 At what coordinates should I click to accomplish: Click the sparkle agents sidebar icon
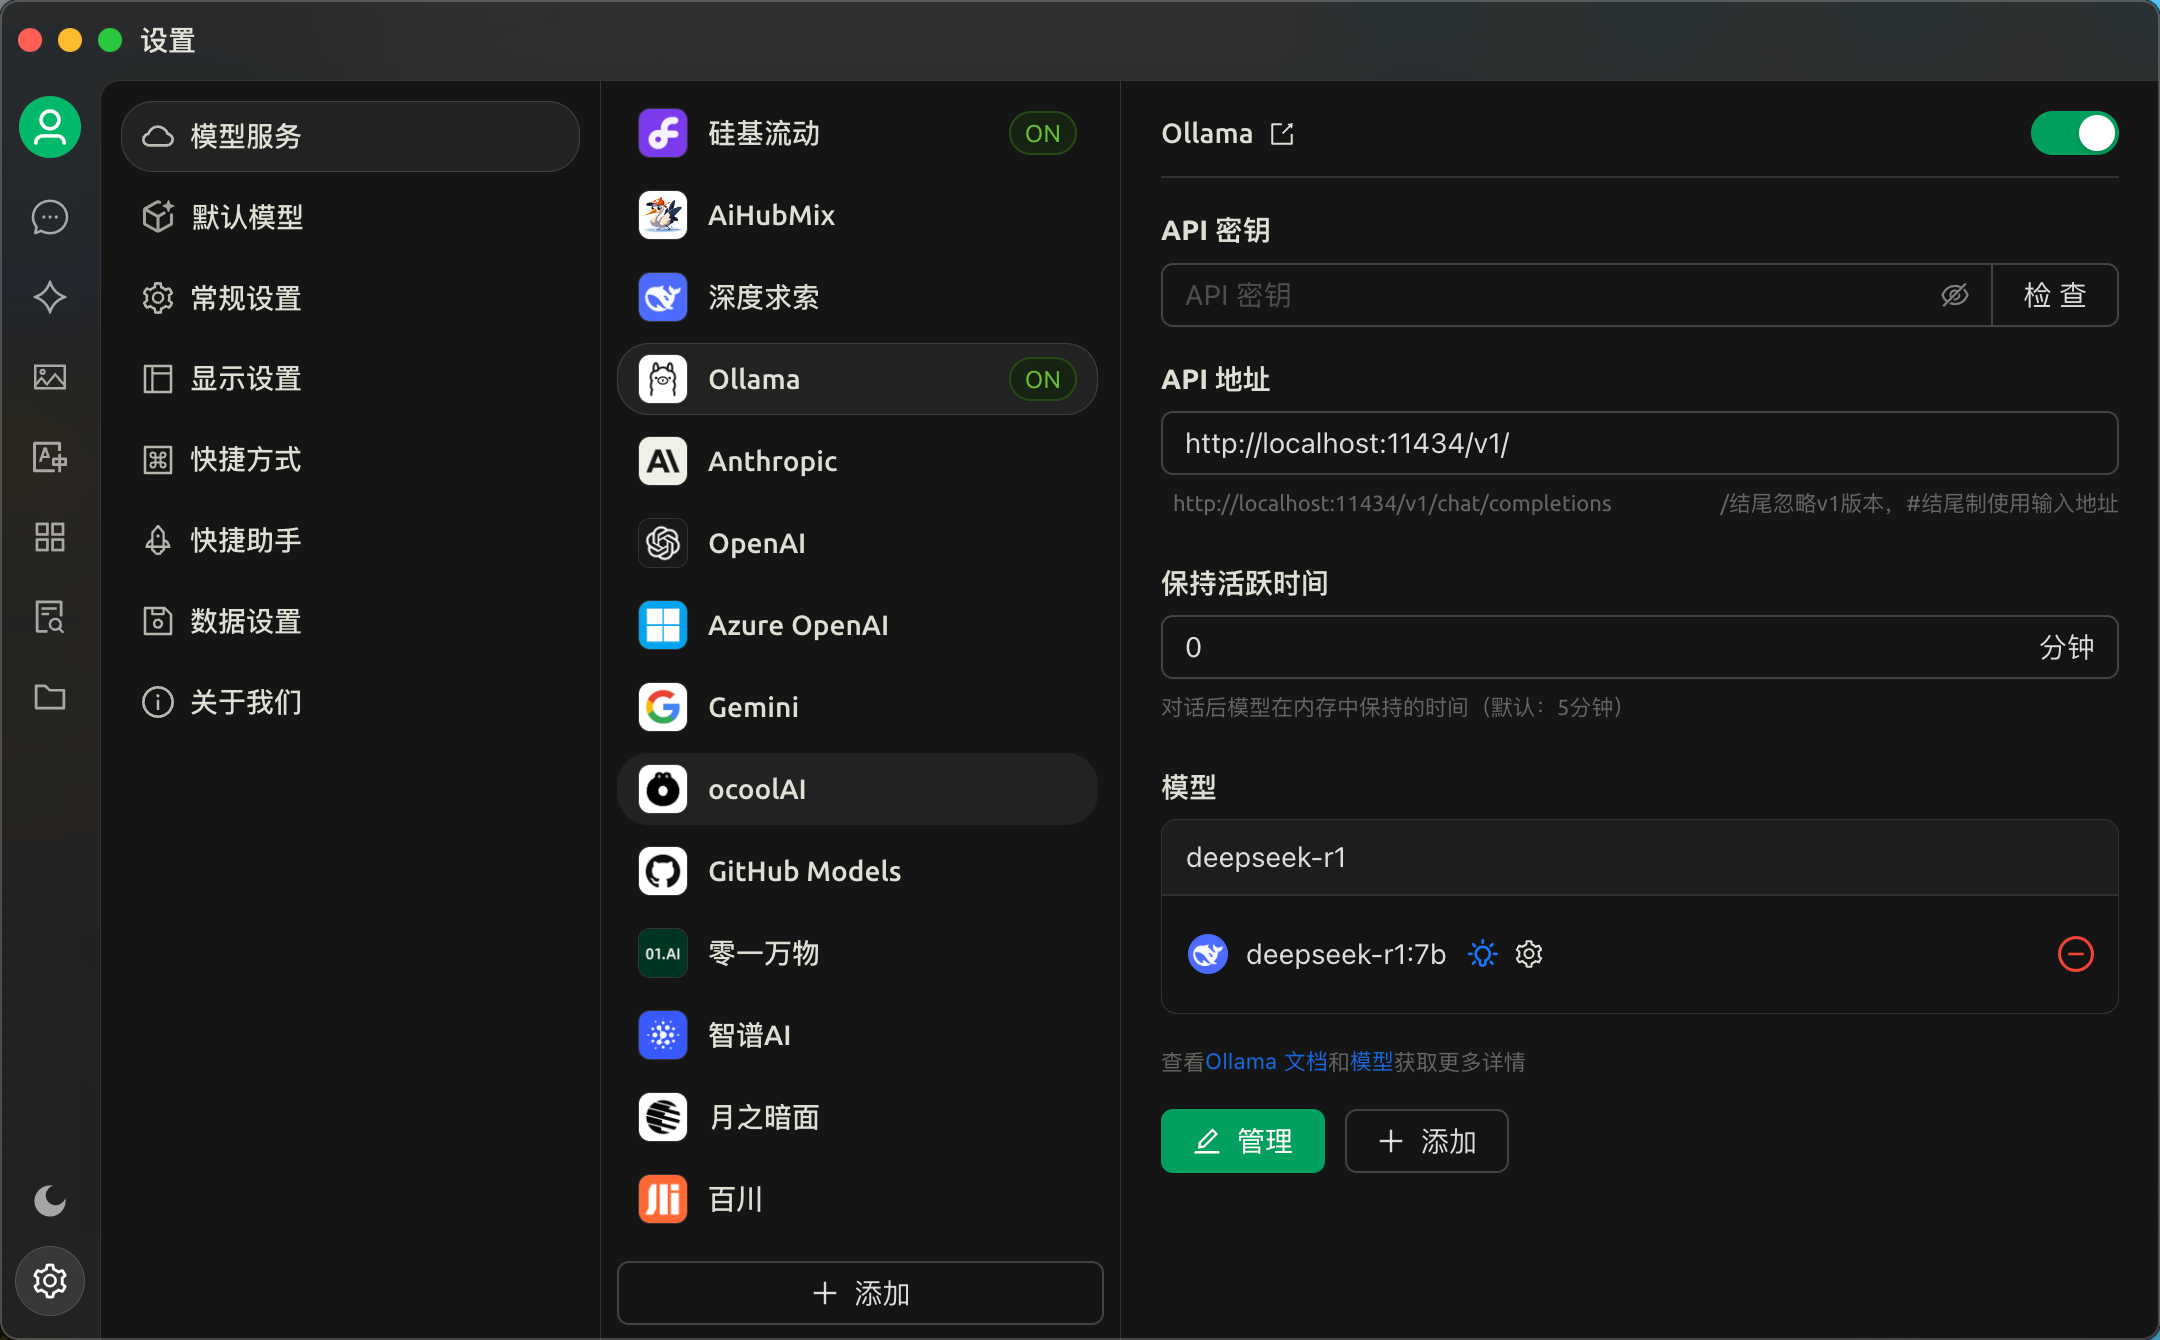click(x=50, y=297)
